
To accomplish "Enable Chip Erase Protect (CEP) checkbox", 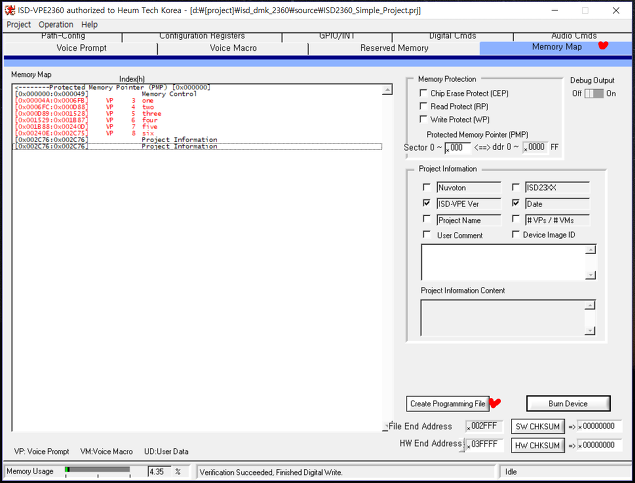I will click(x=424, y=93).
